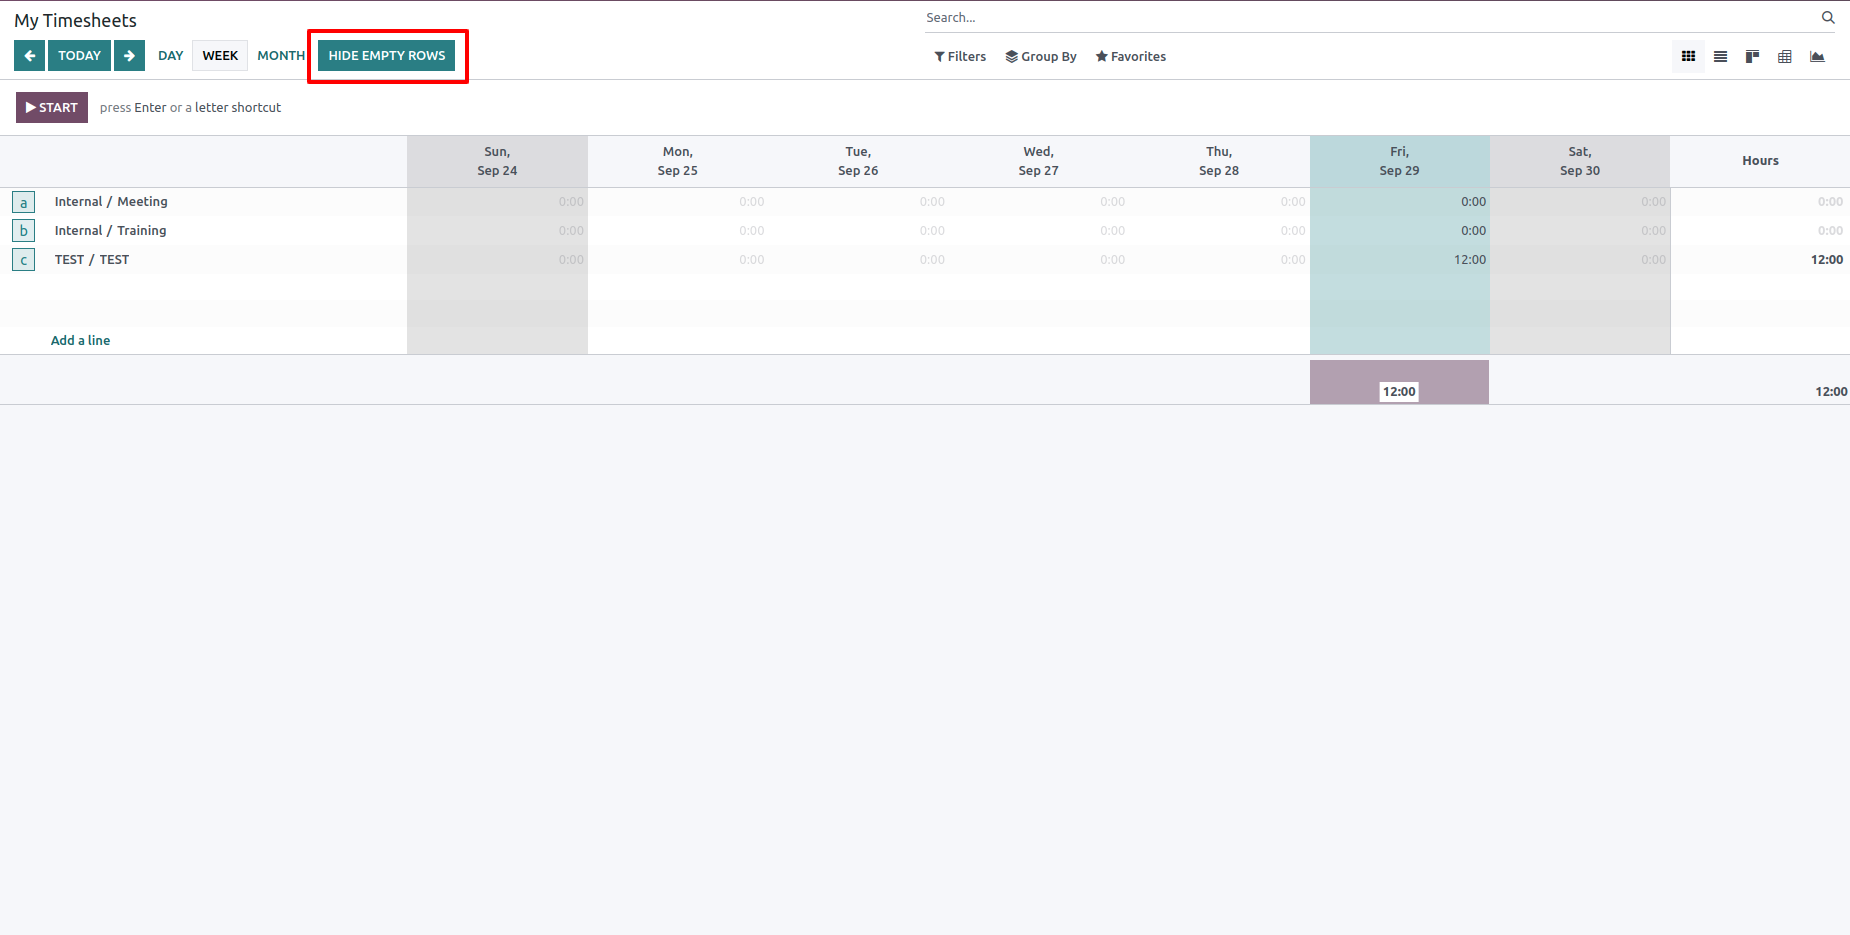
Task: Open the Group By dropdown
Action: pos(1041,56)
